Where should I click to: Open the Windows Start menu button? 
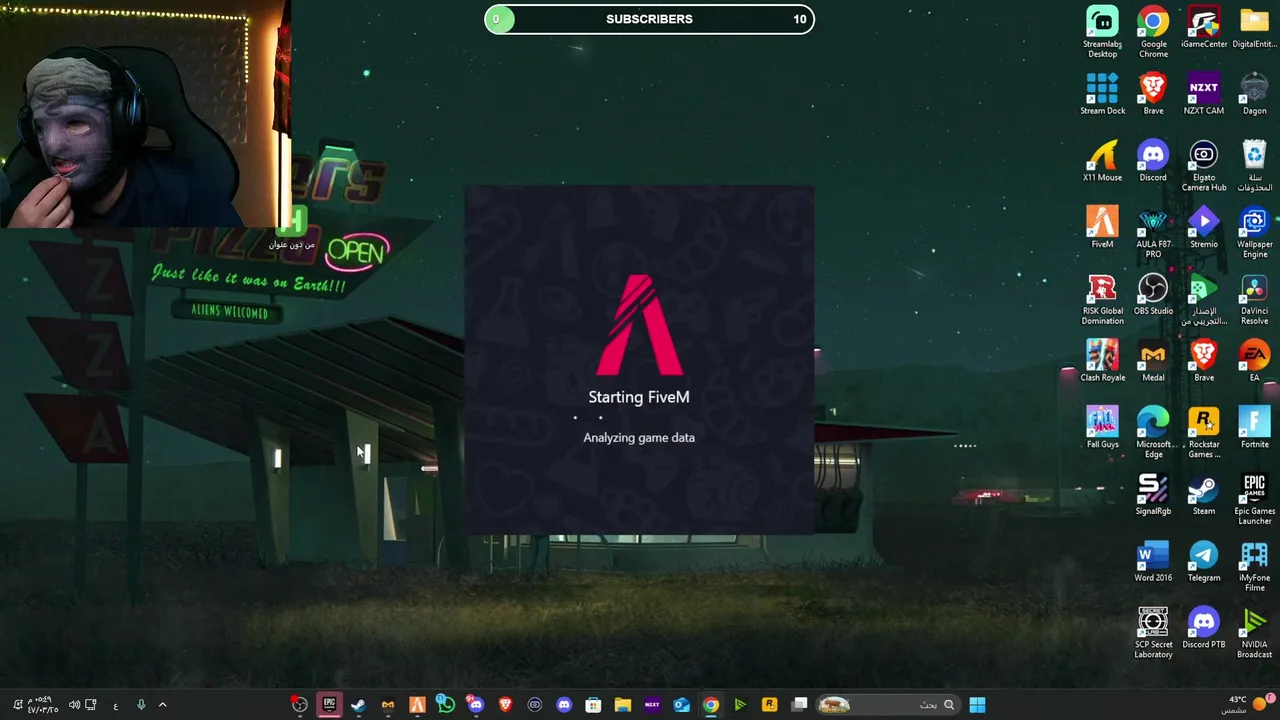pyautogui.click(x=977, y=705)
